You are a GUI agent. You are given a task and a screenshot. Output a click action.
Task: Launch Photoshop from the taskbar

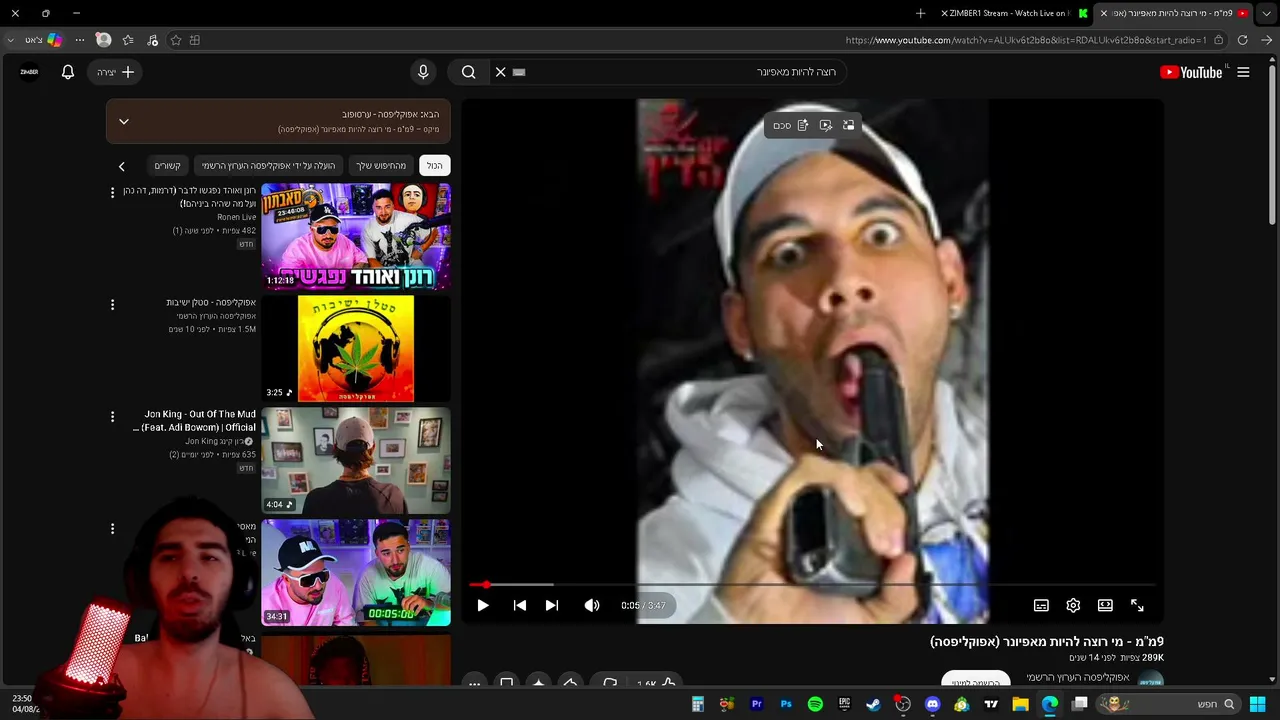(786, 704)
